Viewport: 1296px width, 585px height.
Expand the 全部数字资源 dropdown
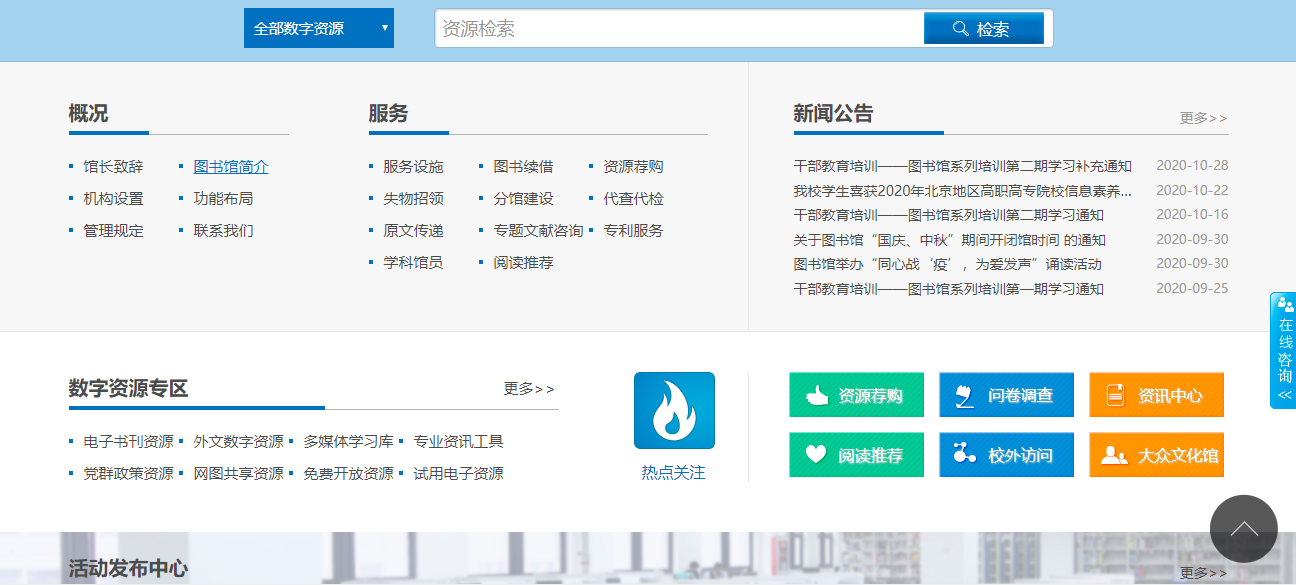coord(318,28)
